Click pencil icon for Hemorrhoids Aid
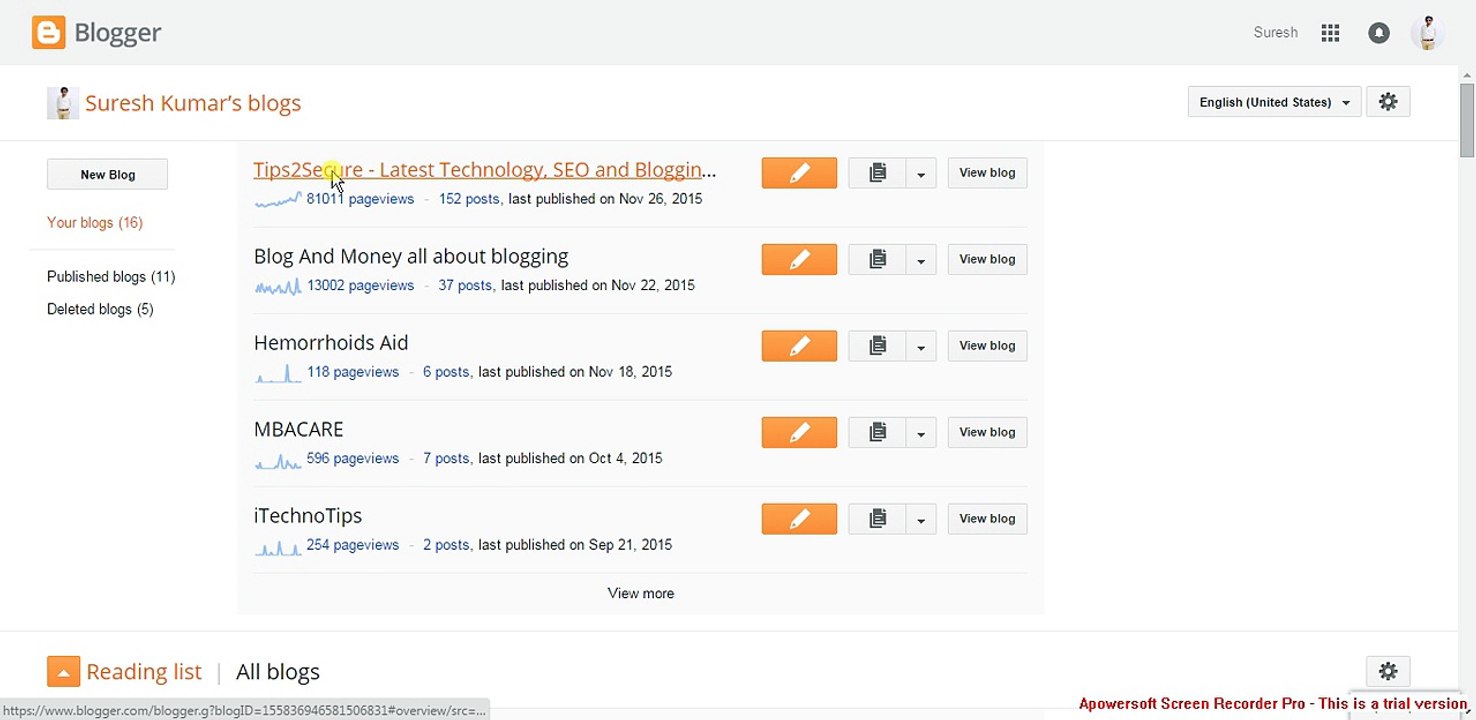The width and height of the screenshot is (1476, 720). [x=799, y=346]
